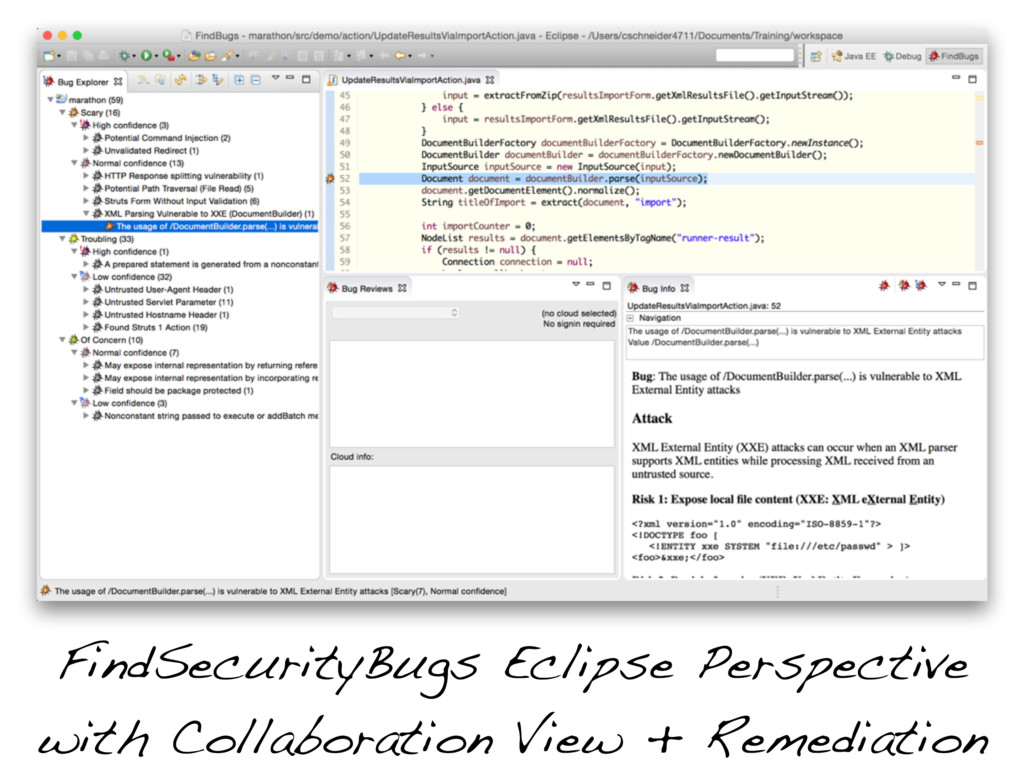
Task: Click the third bug icon in Bug Info toolbar
Action: click(x=921, y=285)
